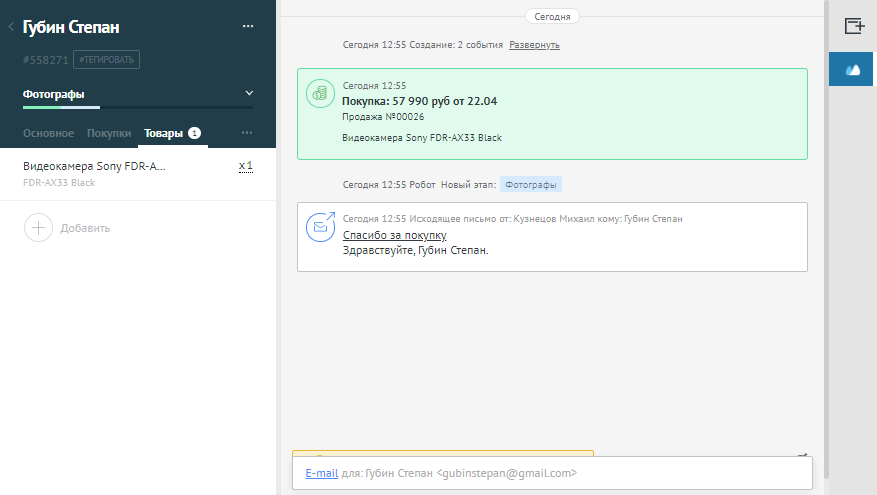877x495 pixels.
Task: Open the three-dot menu next to contact name
Action: pos(248,27)
